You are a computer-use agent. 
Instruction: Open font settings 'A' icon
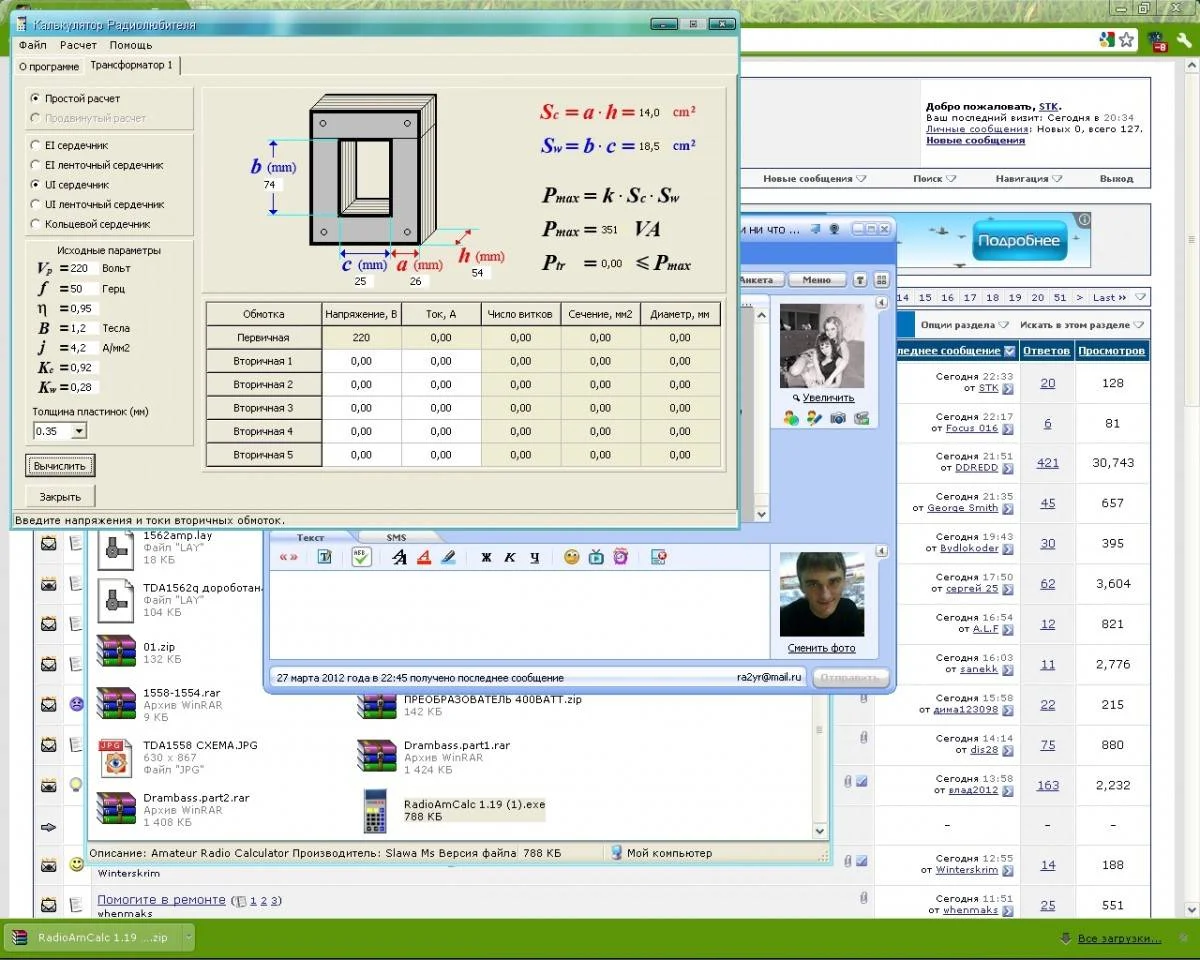[399, 557]
